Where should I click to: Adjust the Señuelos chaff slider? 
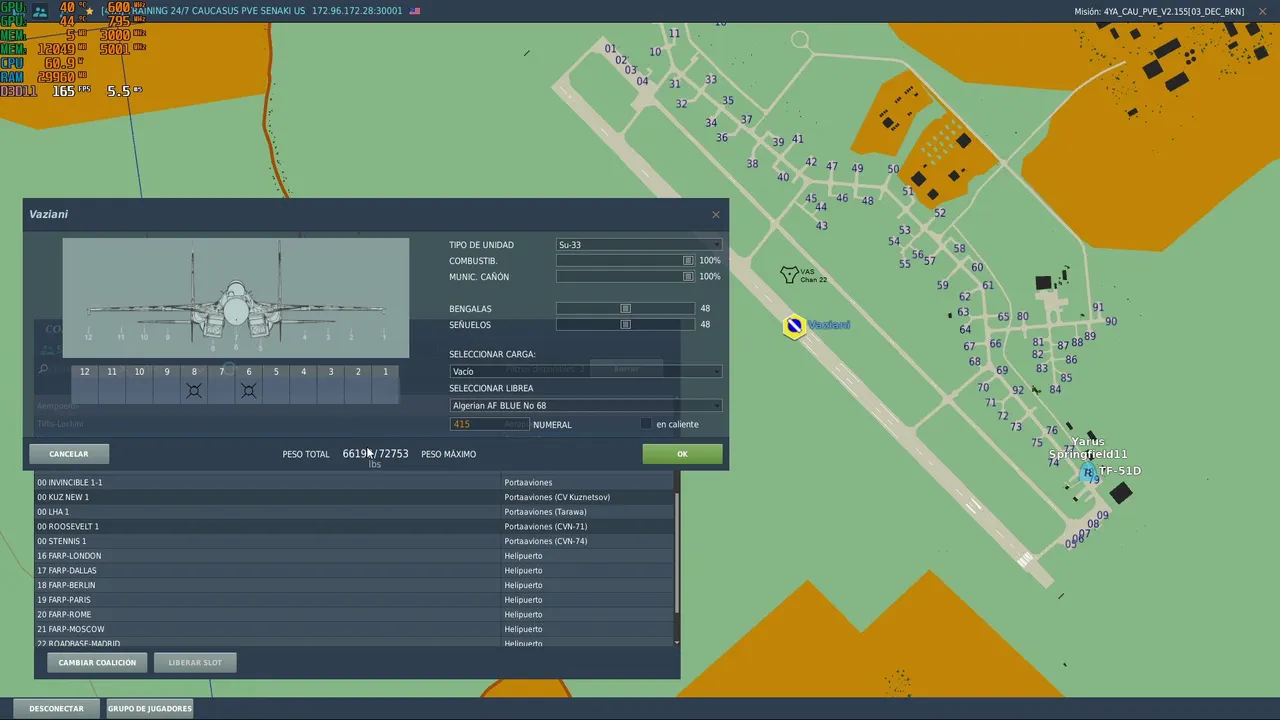pos(625,325)
